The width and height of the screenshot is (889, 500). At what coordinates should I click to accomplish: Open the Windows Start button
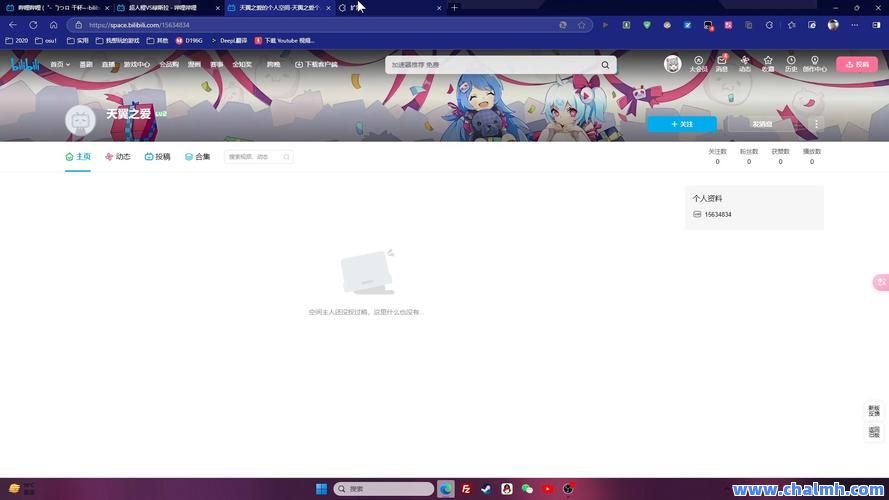point(321,489)
